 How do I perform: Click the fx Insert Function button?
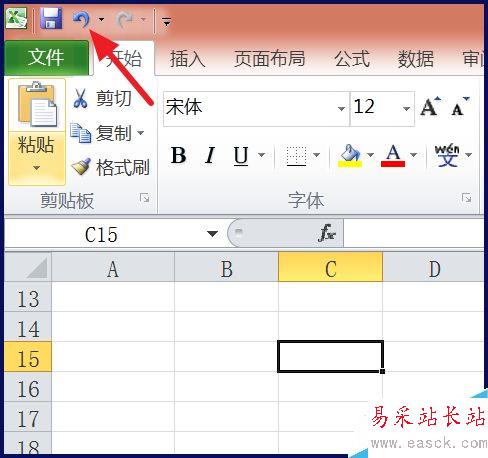(327, 233)
